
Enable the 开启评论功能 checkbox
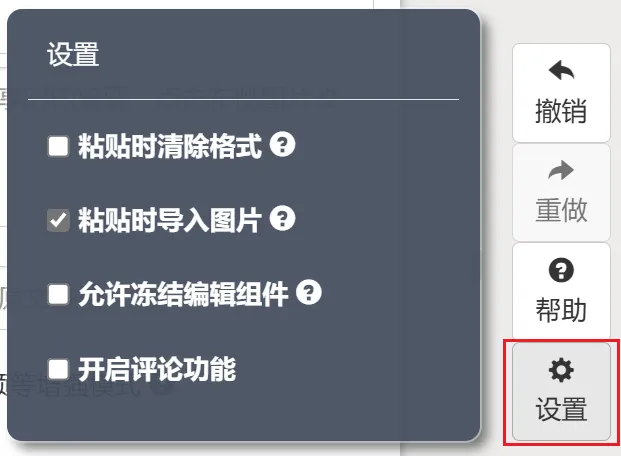point(58,369)
